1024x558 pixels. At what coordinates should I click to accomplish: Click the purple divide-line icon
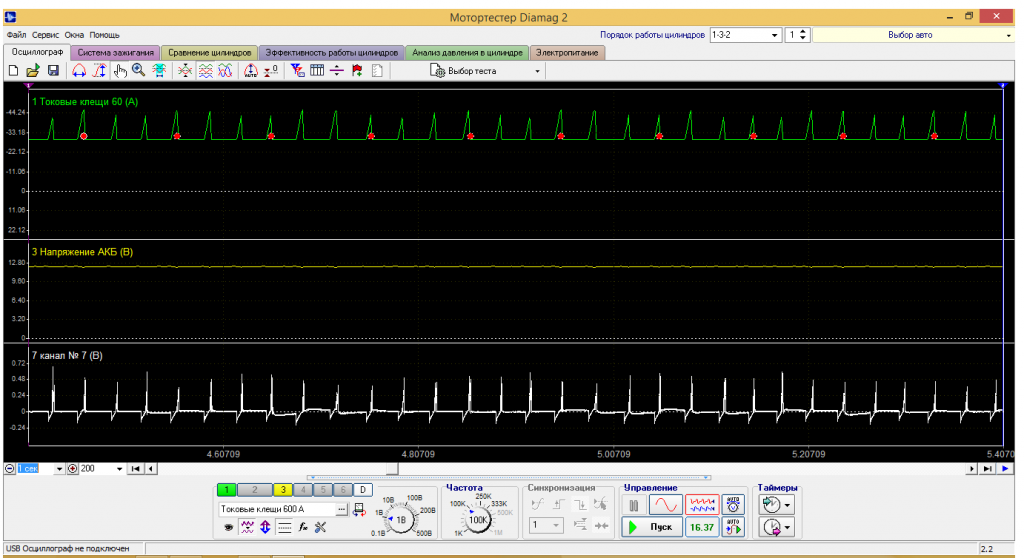click(x=337, y=71)
